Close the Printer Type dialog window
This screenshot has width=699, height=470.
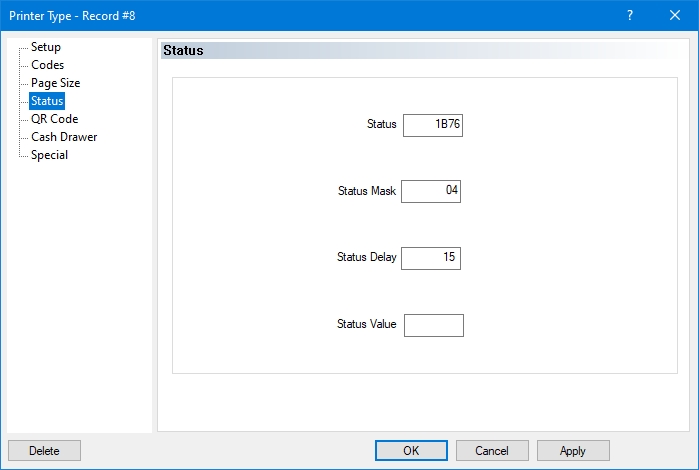pyautogui.click(x=675, y=15)
